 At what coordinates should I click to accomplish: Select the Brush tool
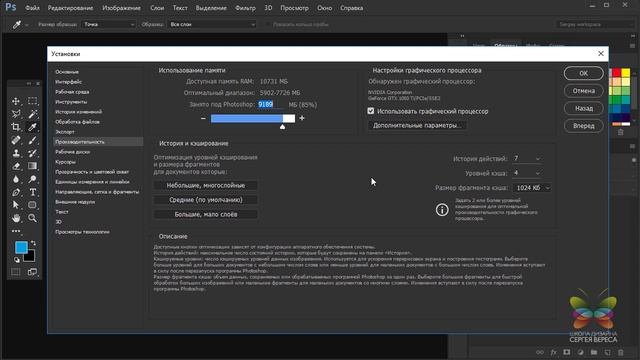click(x=32, y=140)
